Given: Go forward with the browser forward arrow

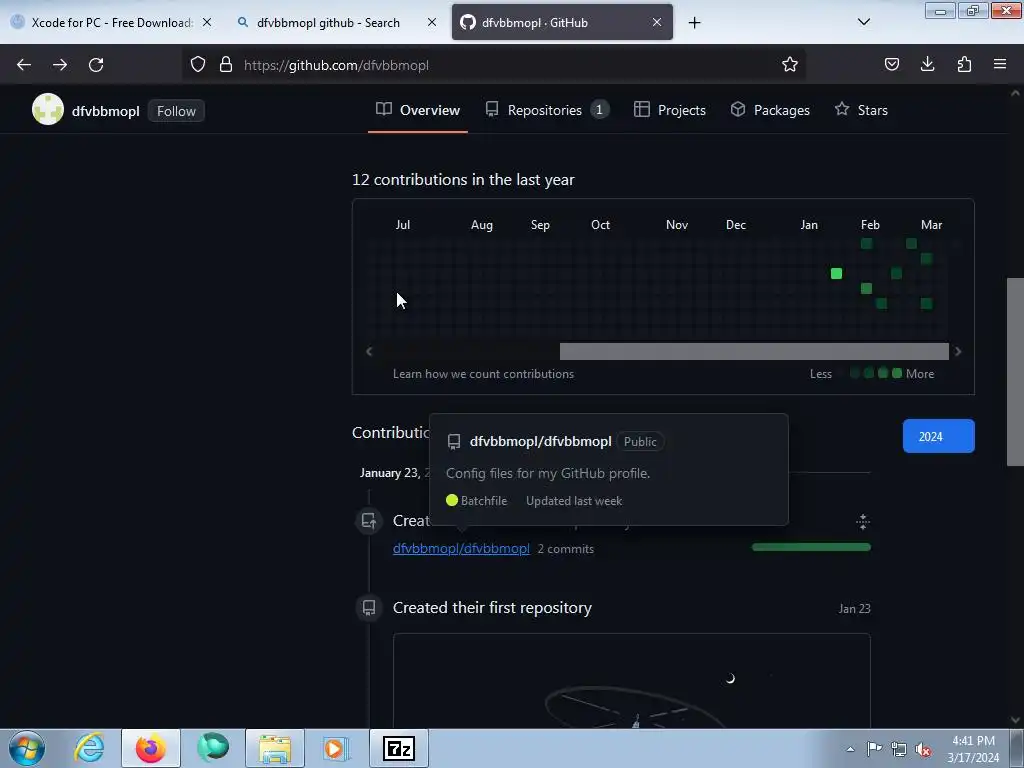Looking at the screenshot, I should (x=60, y=65).
